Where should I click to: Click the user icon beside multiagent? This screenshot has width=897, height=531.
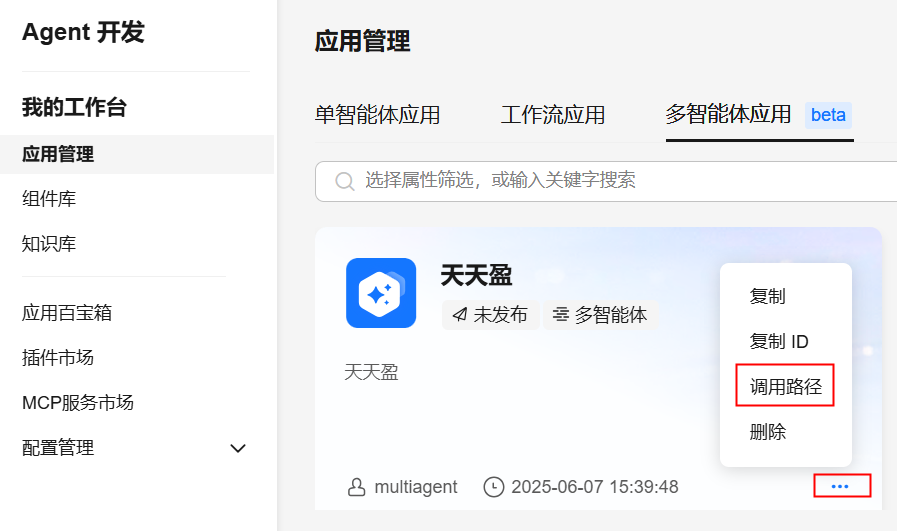356,487
